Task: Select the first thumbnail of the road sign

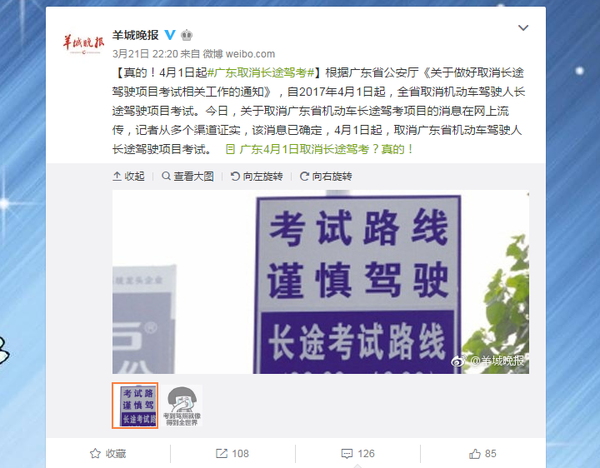Action: tap(135, 405)
